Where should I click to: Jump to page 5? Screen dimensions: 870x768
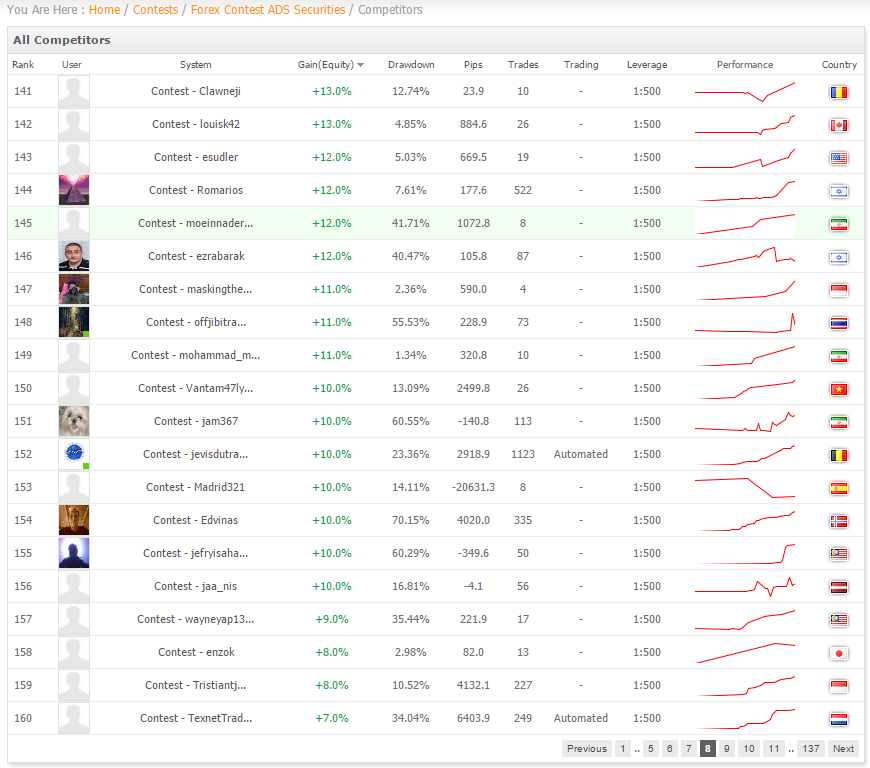650,749
